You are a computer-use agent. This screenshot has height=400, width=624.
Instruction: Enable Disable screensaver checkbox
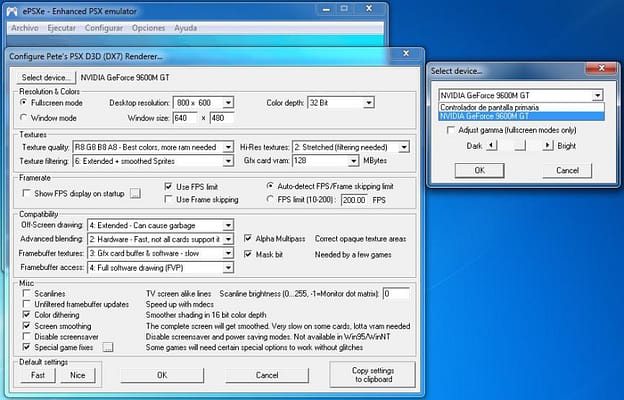click(27, 337)
